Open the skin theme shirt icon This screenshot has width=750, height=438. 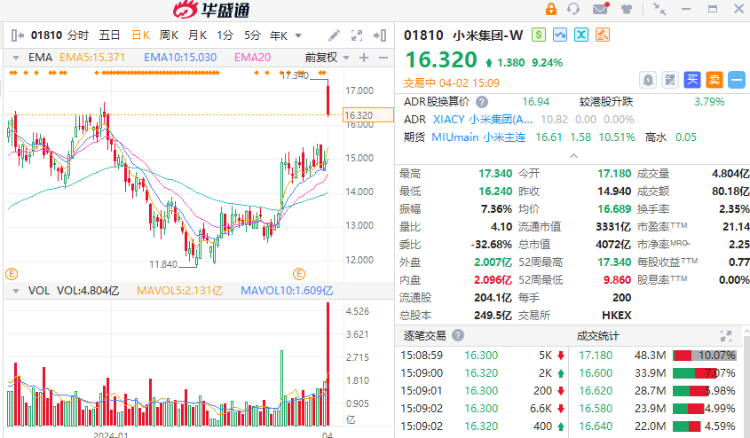pyautogui.click(x=627, y=9)
